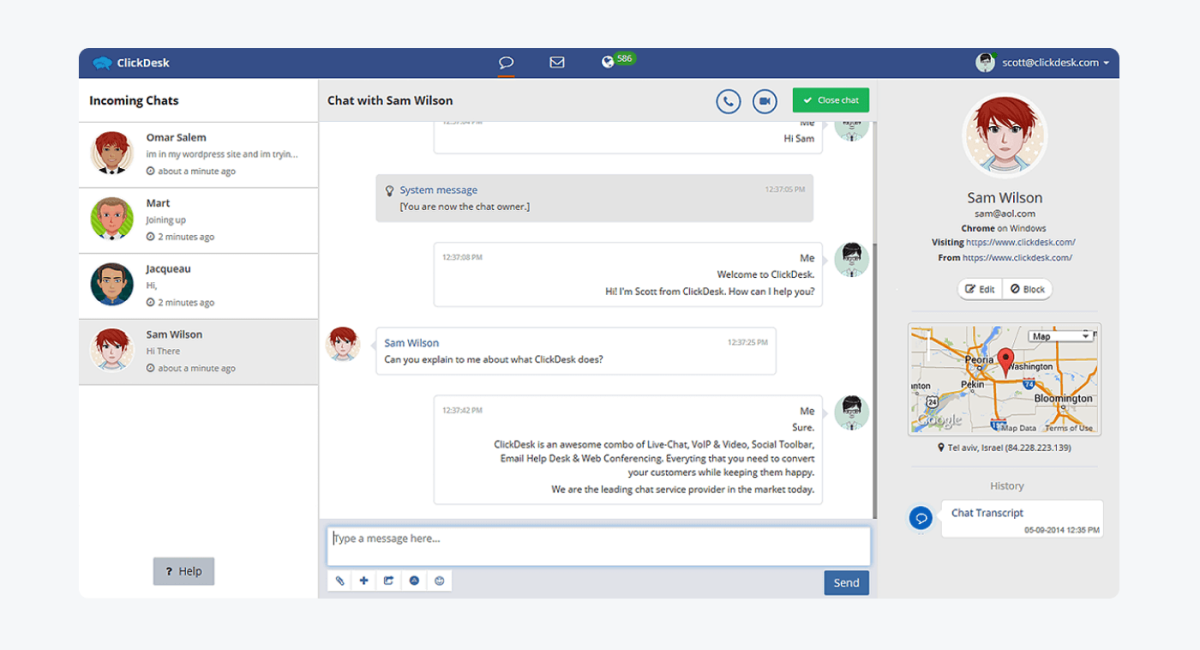Select Omar Salem's chat from Incoming Chats
The width and height of the screenshot is (1200, 650).
[197, 153]
